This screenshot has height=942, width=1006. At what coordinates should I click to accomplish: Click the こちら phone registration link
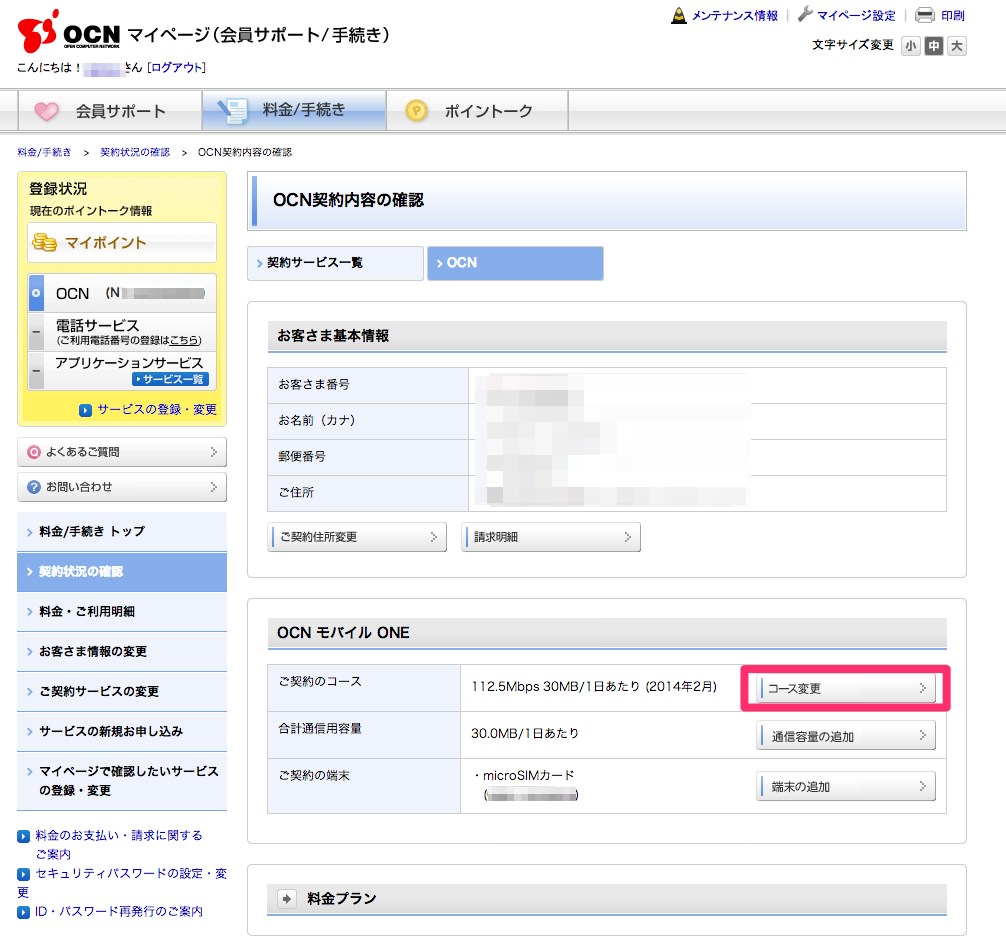point(185,340)
